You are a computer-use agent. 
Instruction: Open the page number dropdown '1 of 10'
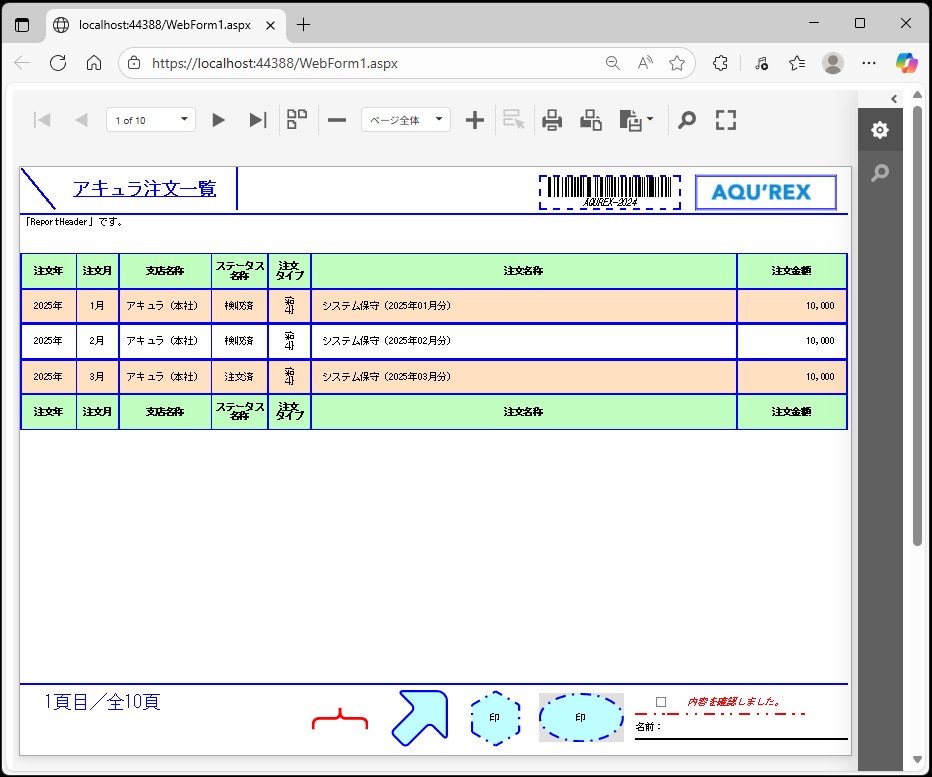152,120
